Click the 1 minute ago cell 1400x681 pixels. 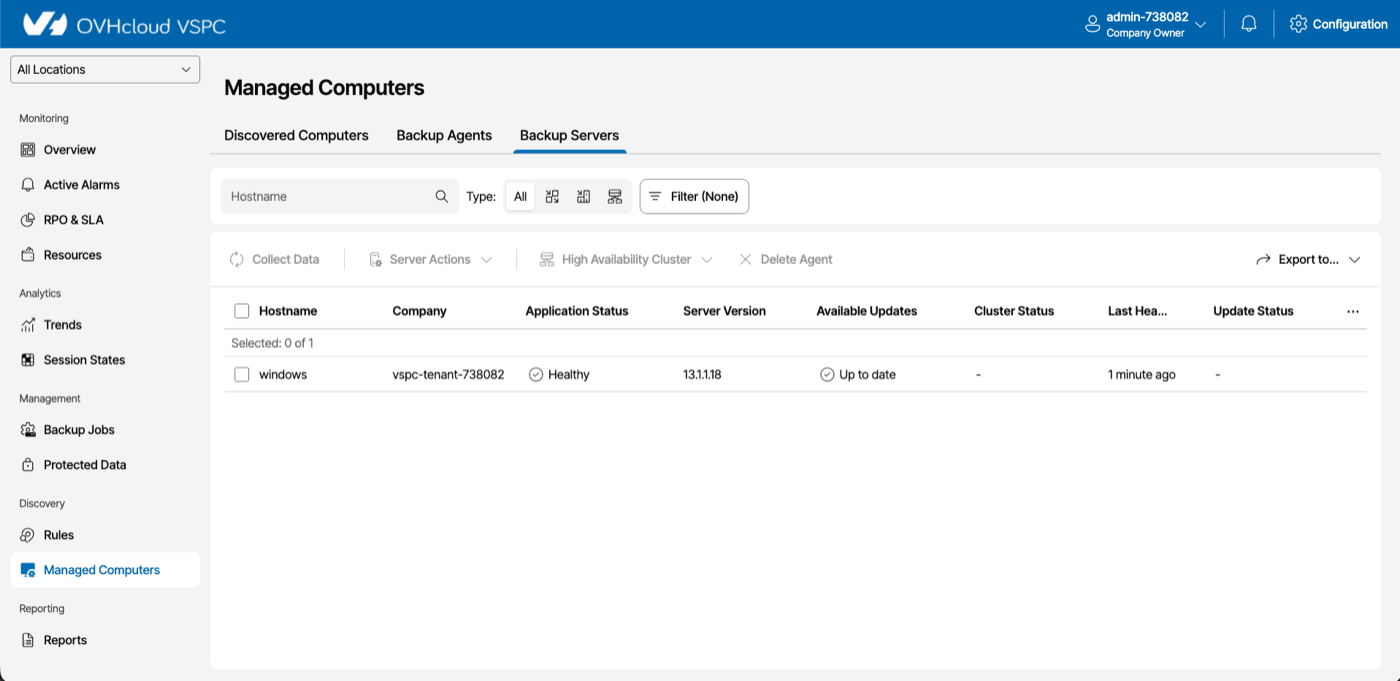click(x=1142, y=374)
